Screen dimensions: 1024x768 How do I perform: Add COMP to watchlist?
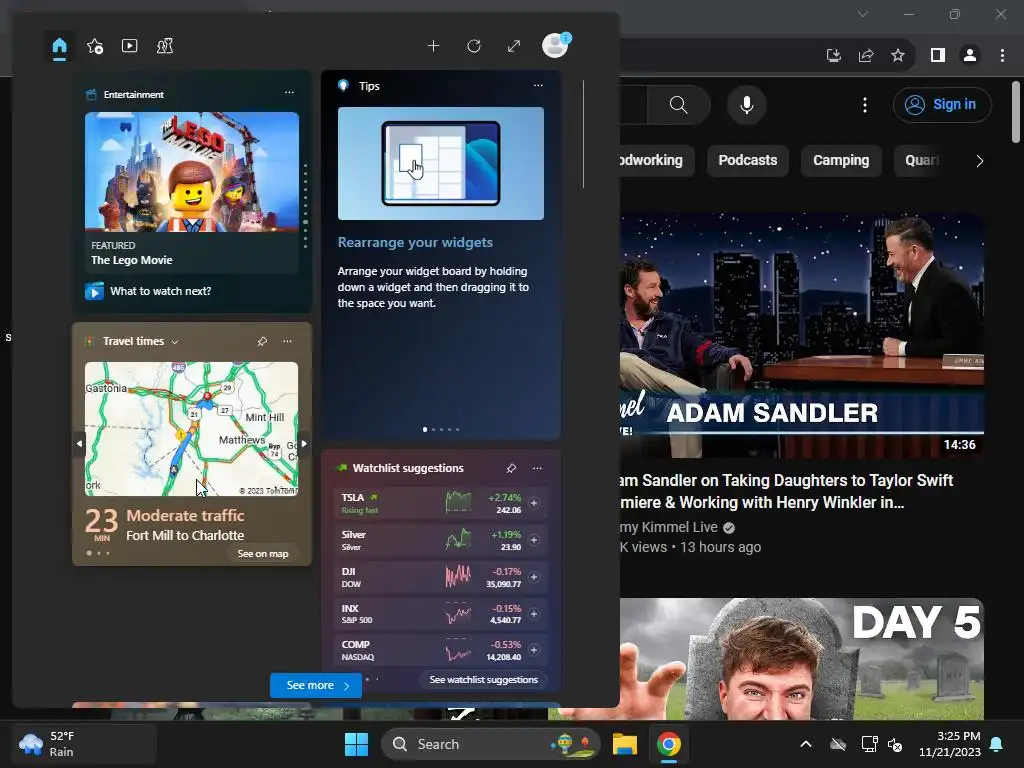tap(534, 650)
